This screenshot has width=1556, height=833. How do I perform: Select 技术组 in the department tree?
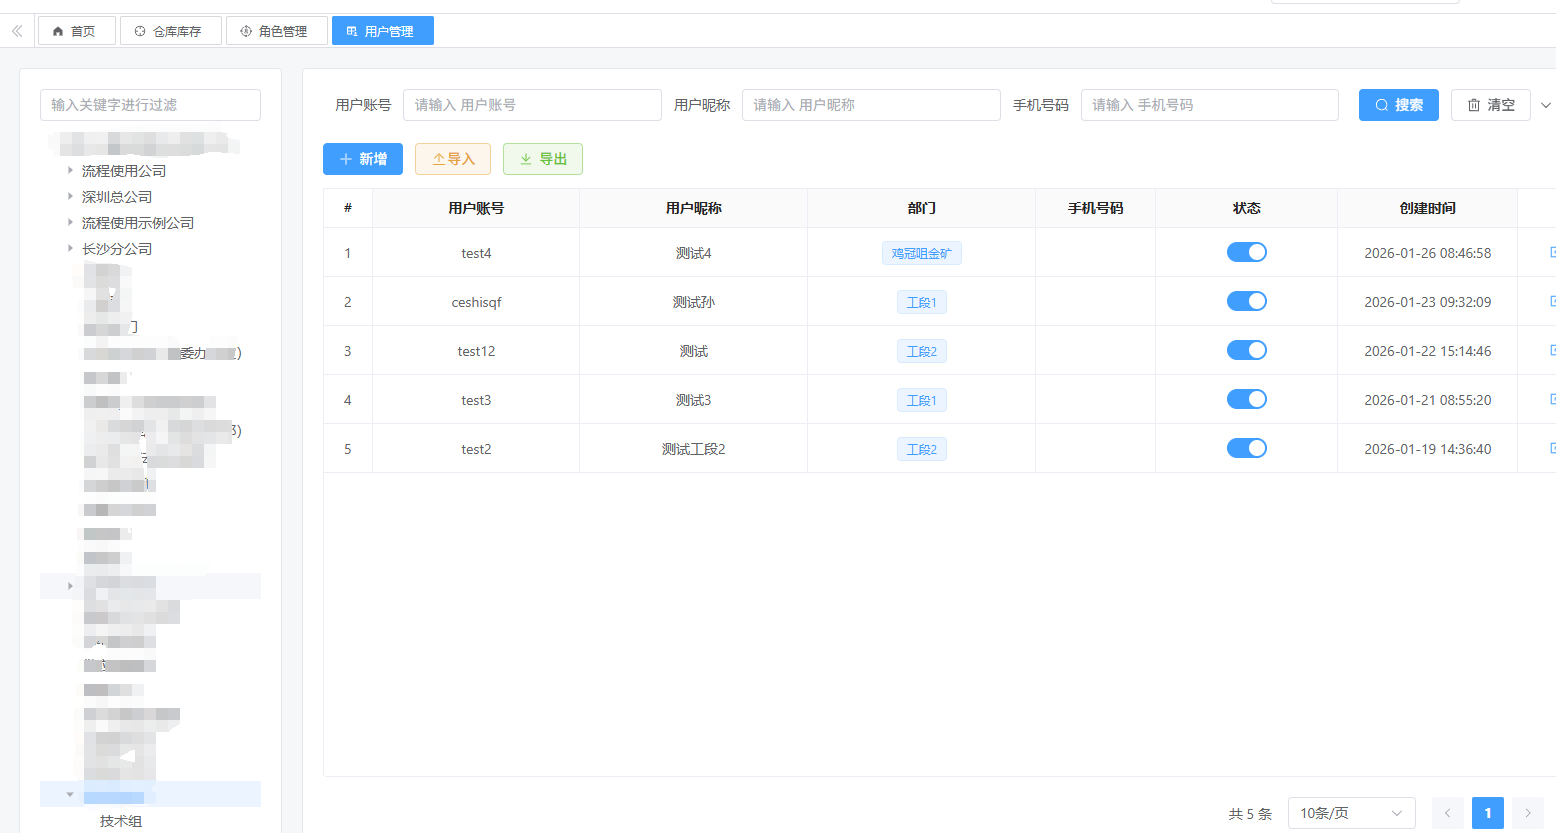tap(121, 821)
